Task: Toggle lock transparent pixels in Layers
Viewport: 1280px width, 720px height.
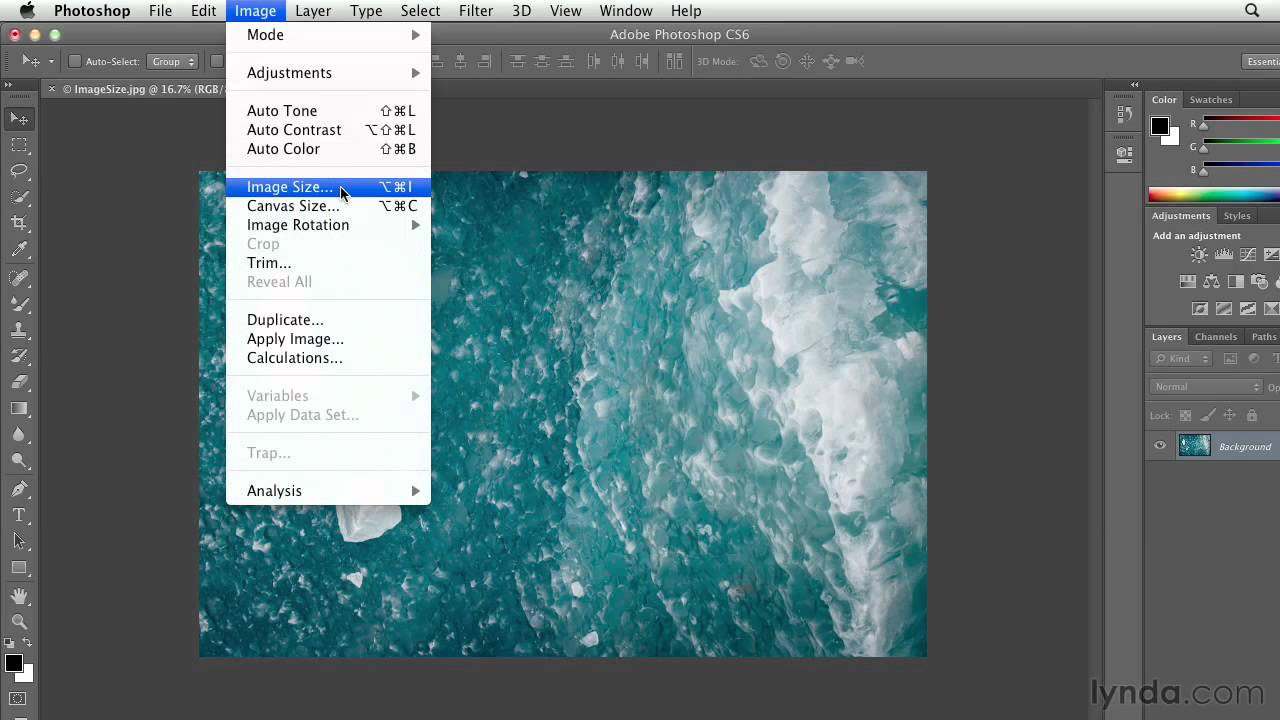Action: coord(1186,415)
